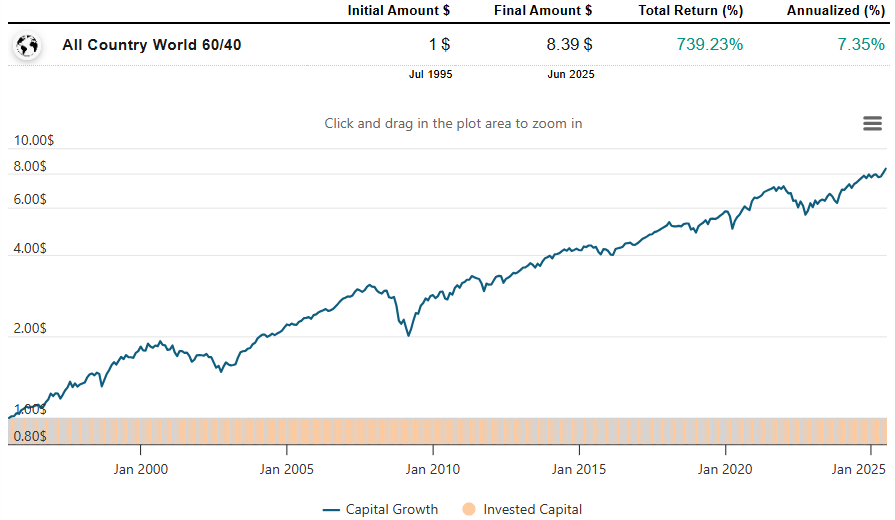This screenshot has height=520, width=895.
Task: Click the Jun 2025 end date
Action: click(571, 75)
